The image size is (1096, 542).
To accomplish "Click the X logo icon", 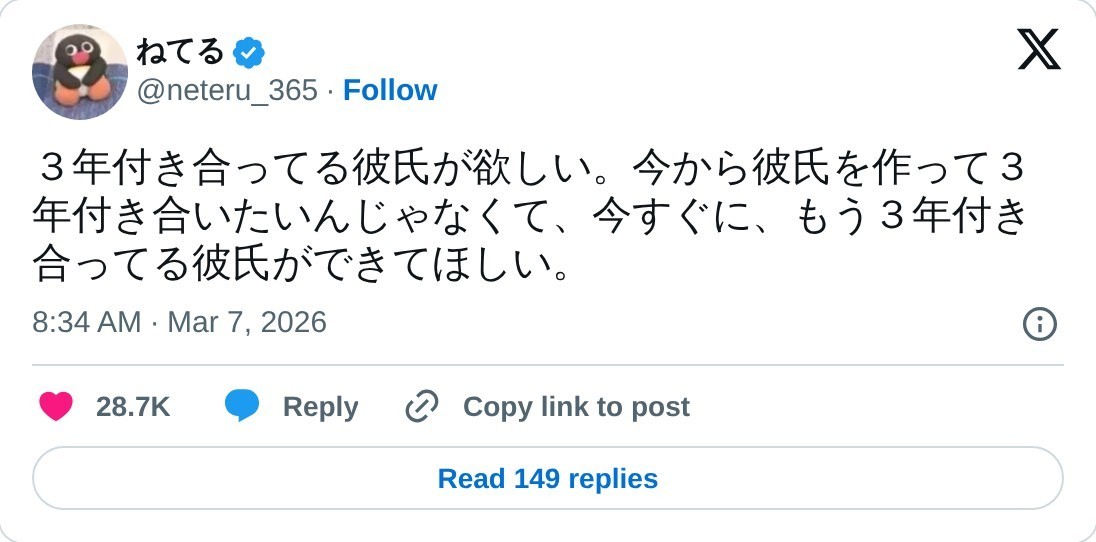I will (1039, 49).
